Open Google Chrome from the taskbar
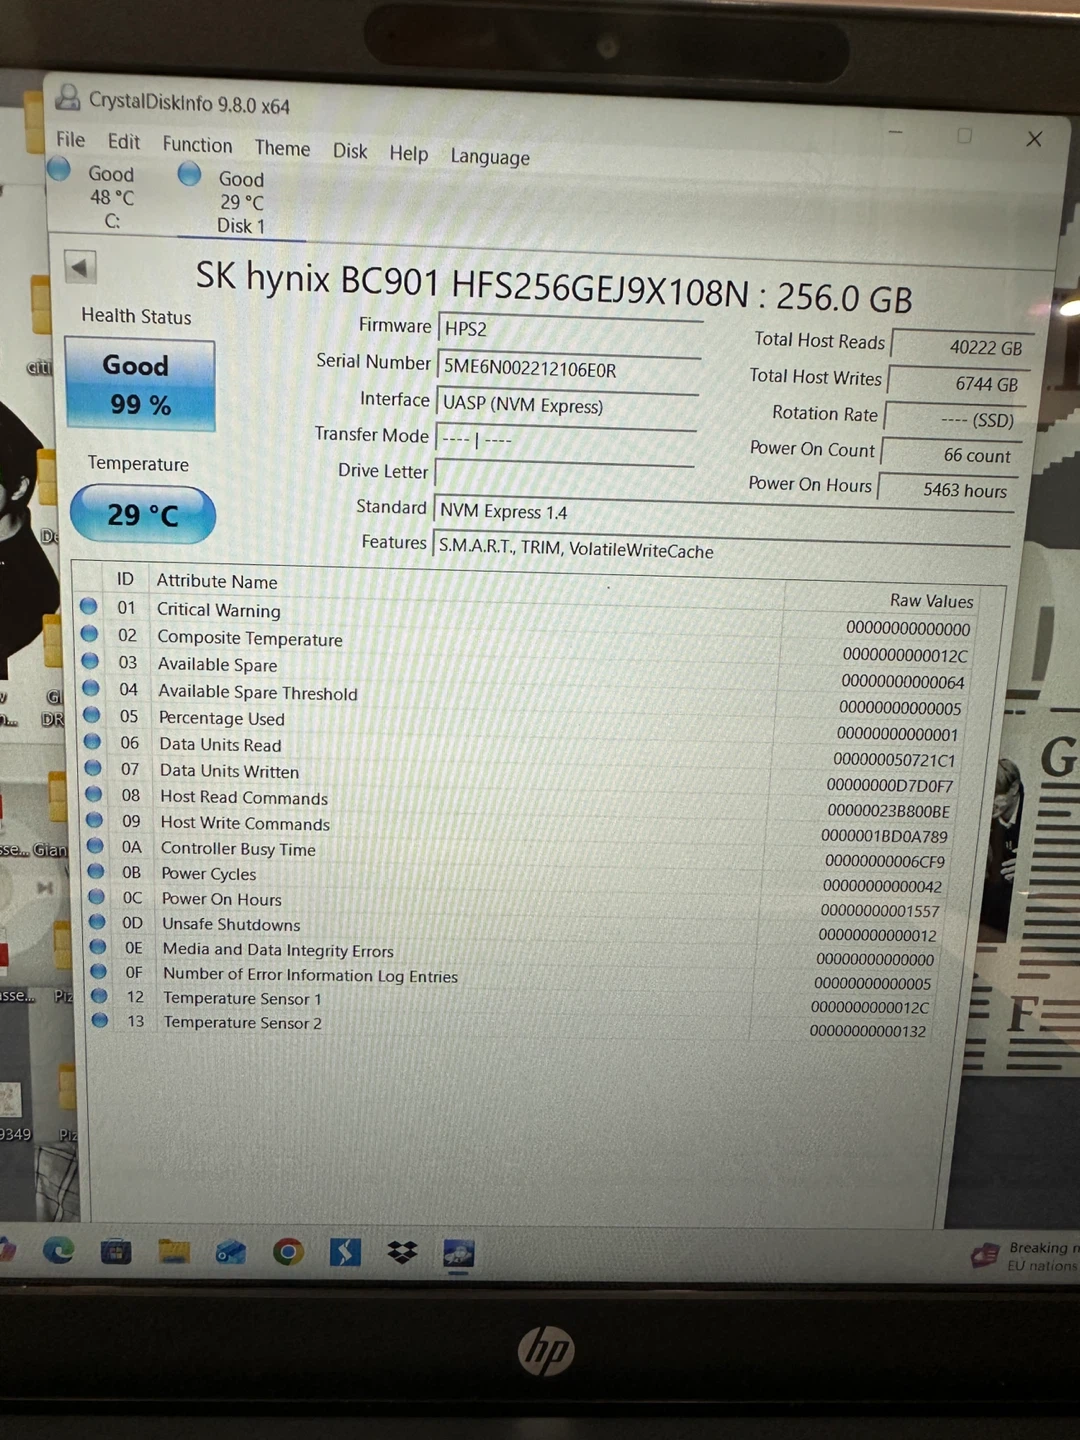 coord(288,1252)
